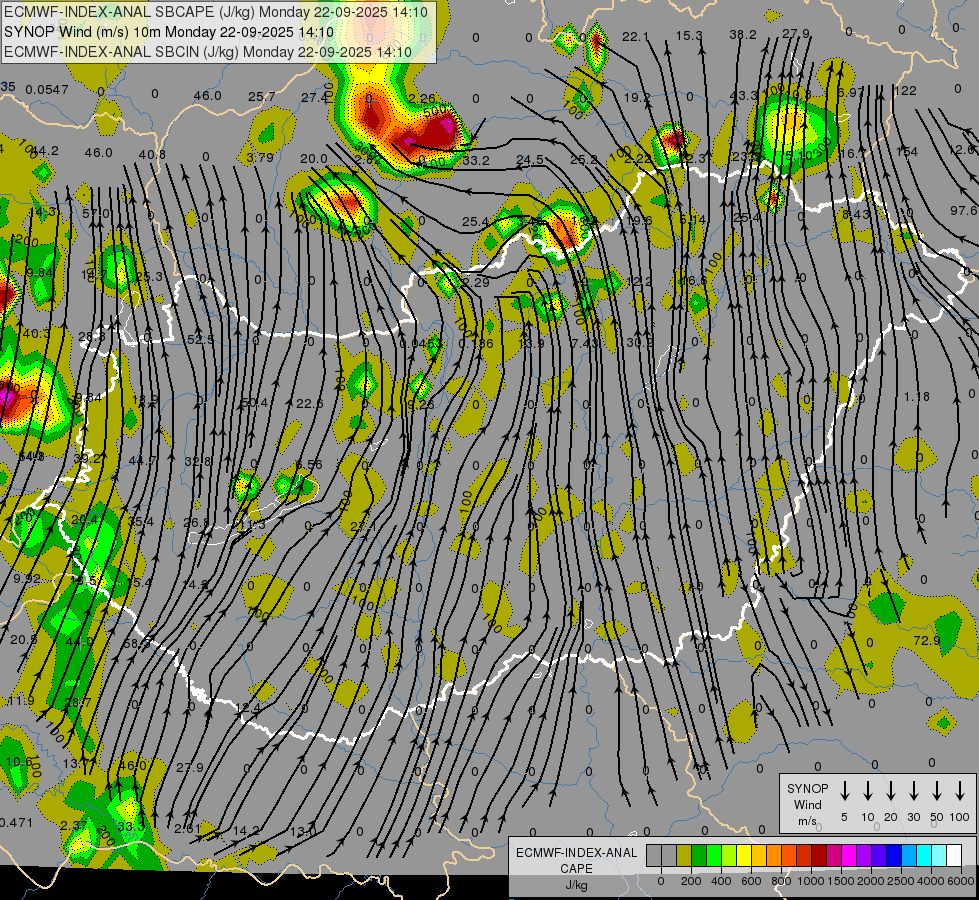The width and height of the screenshot is (979, 900).
Task: Click the 122 value on the map
Action: [x=905, y=91]
